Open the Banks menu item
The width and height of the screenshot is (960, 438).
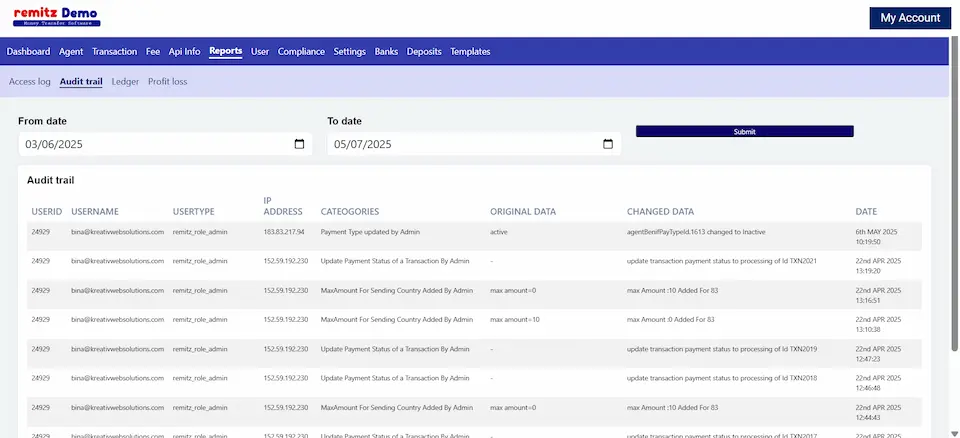pyautogui.click(x=386, y=51)
